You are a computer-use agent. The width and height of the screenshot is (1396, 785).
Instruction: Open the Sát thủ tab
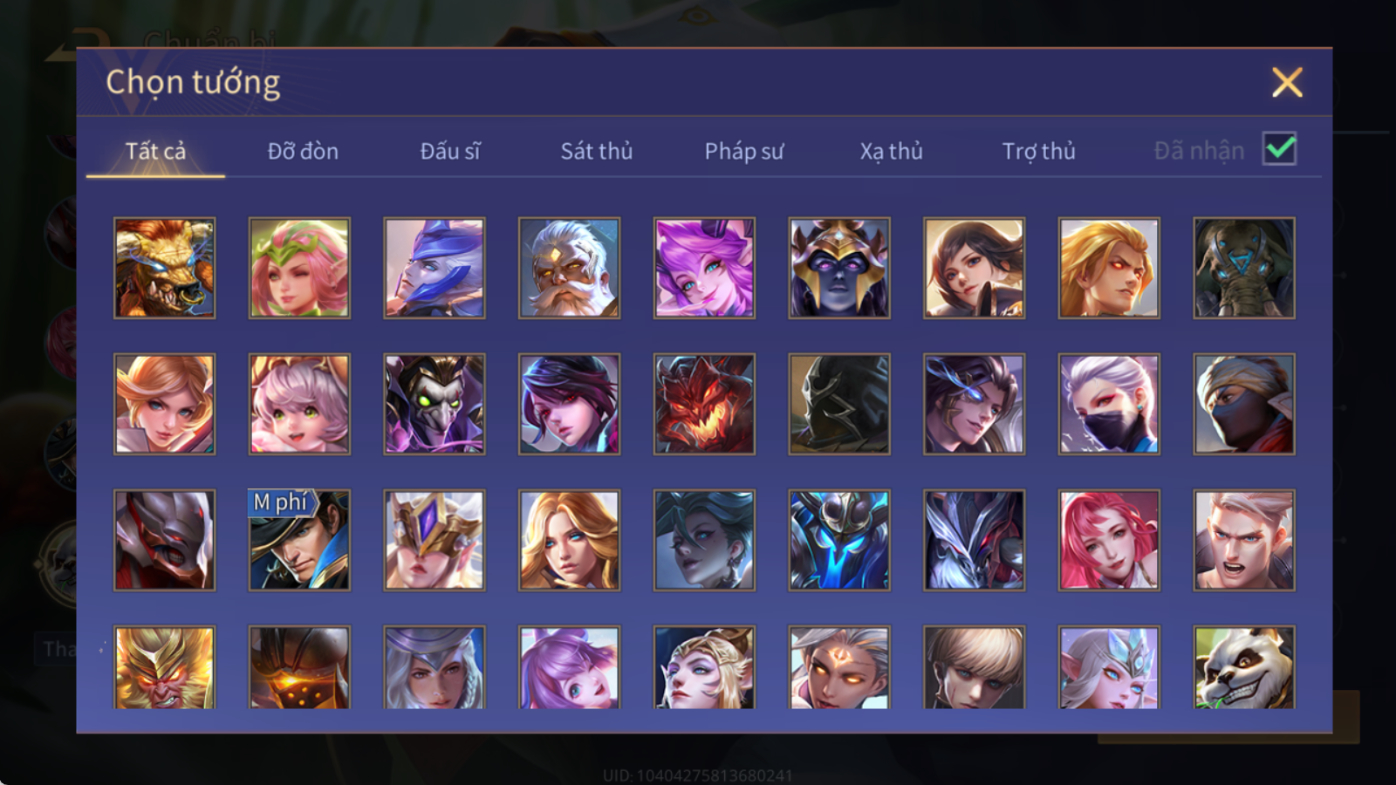[597, 151]
